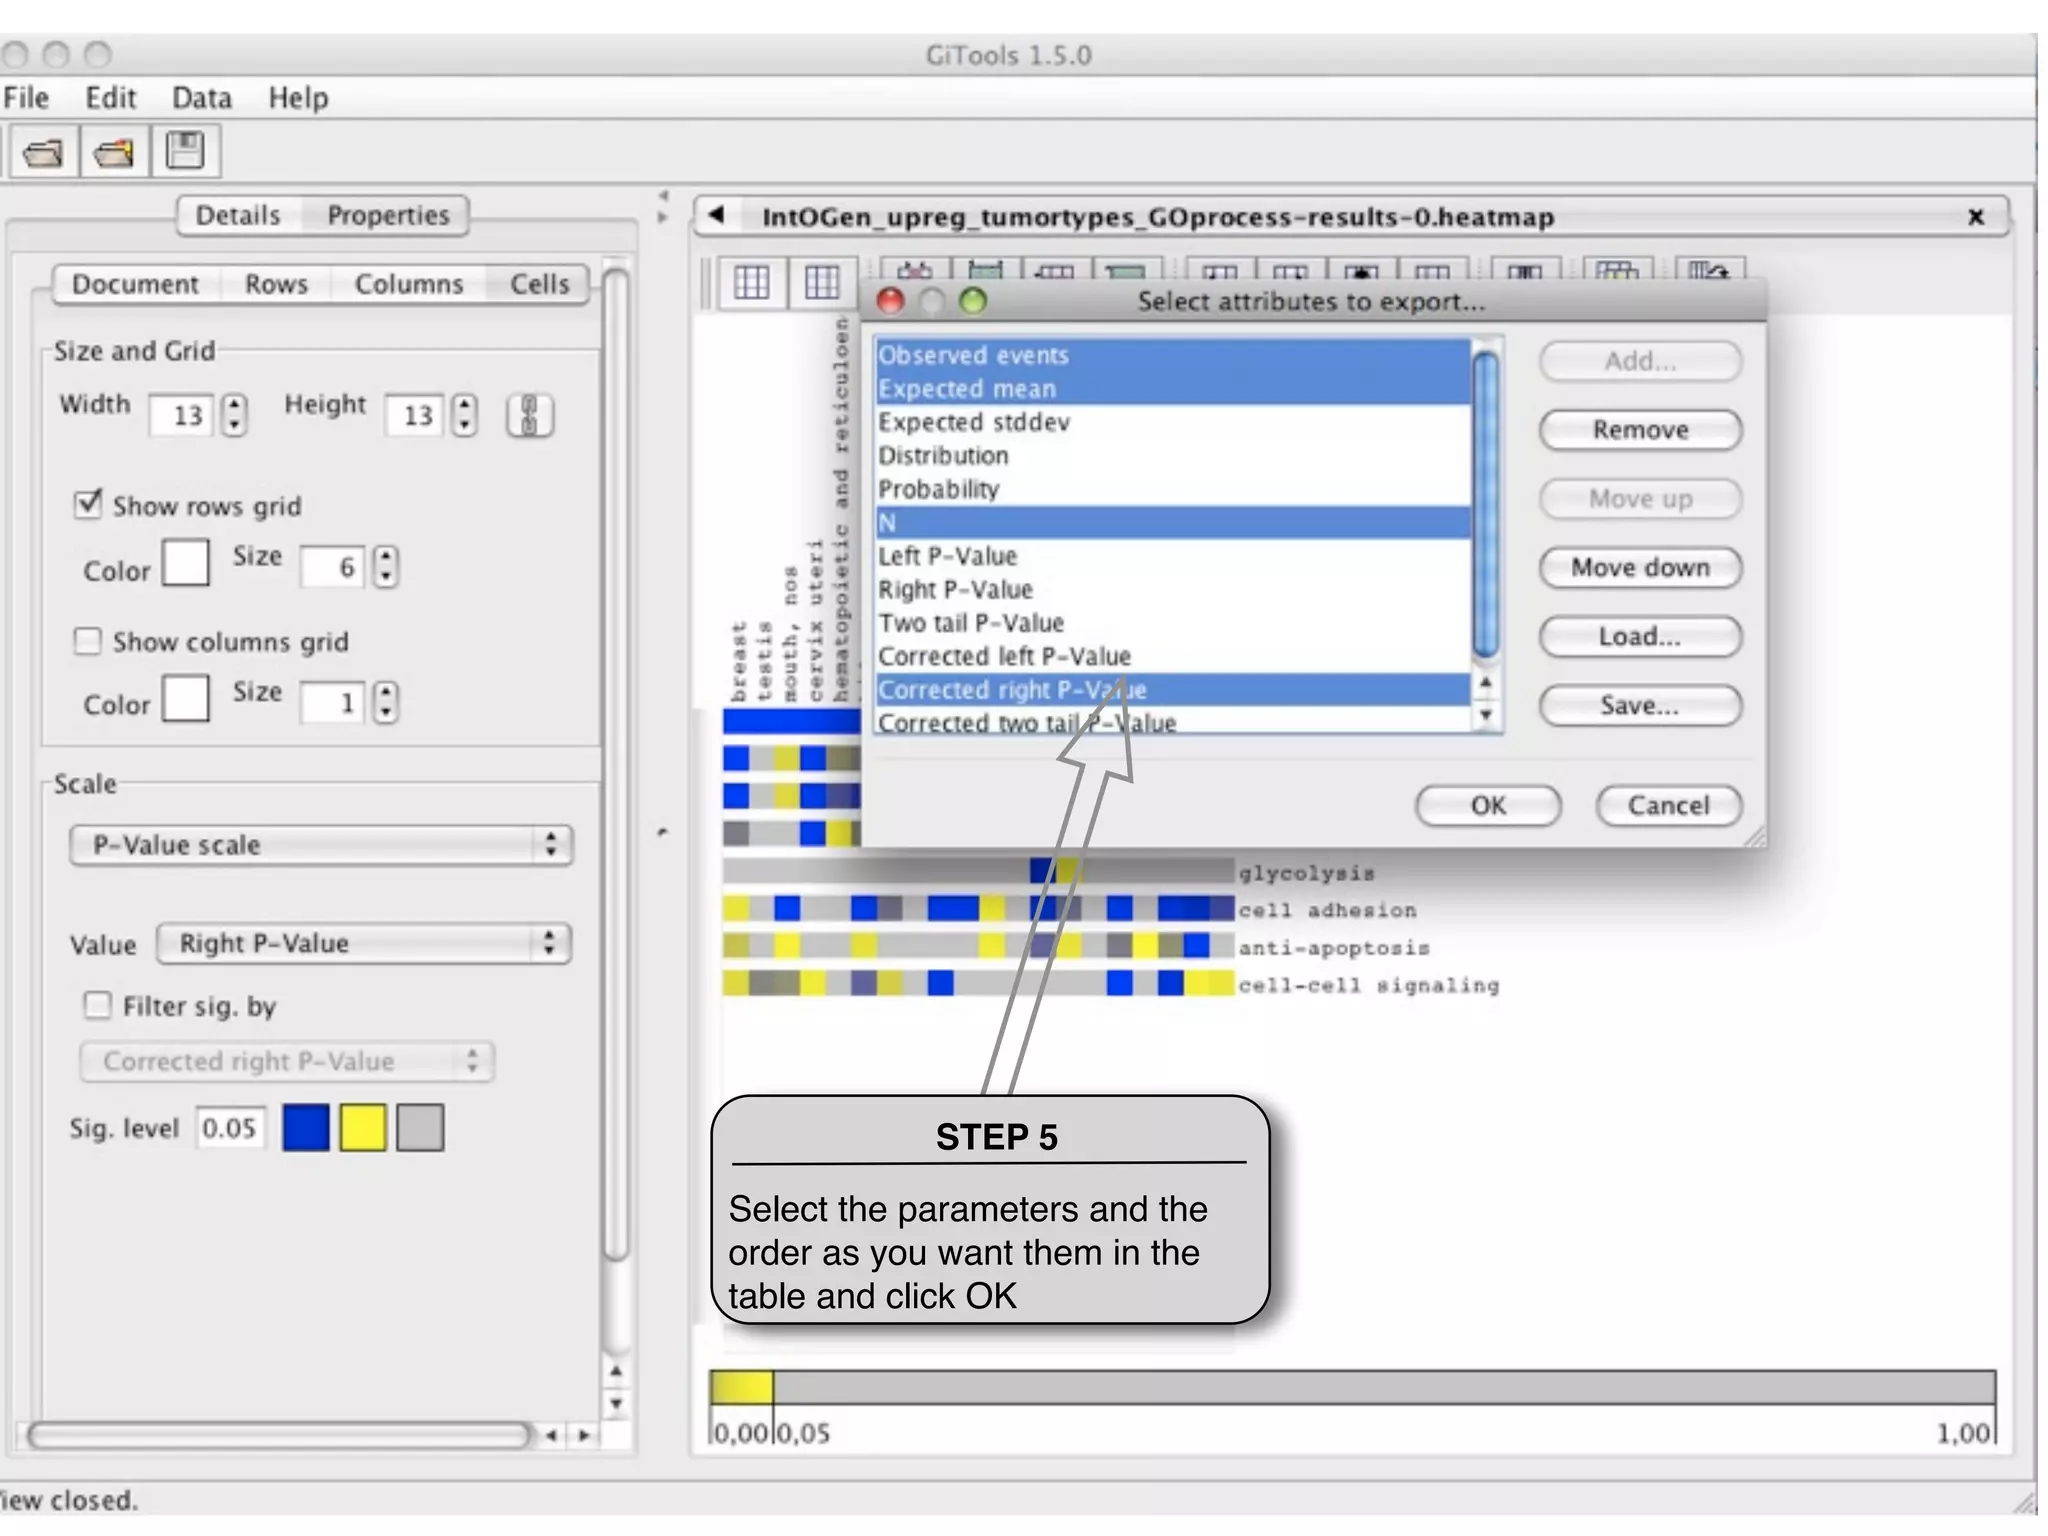This screenshot has height=1536, width=2048.
Task: Click the rows grid Color swatch
Action: [x=186, y=563]
